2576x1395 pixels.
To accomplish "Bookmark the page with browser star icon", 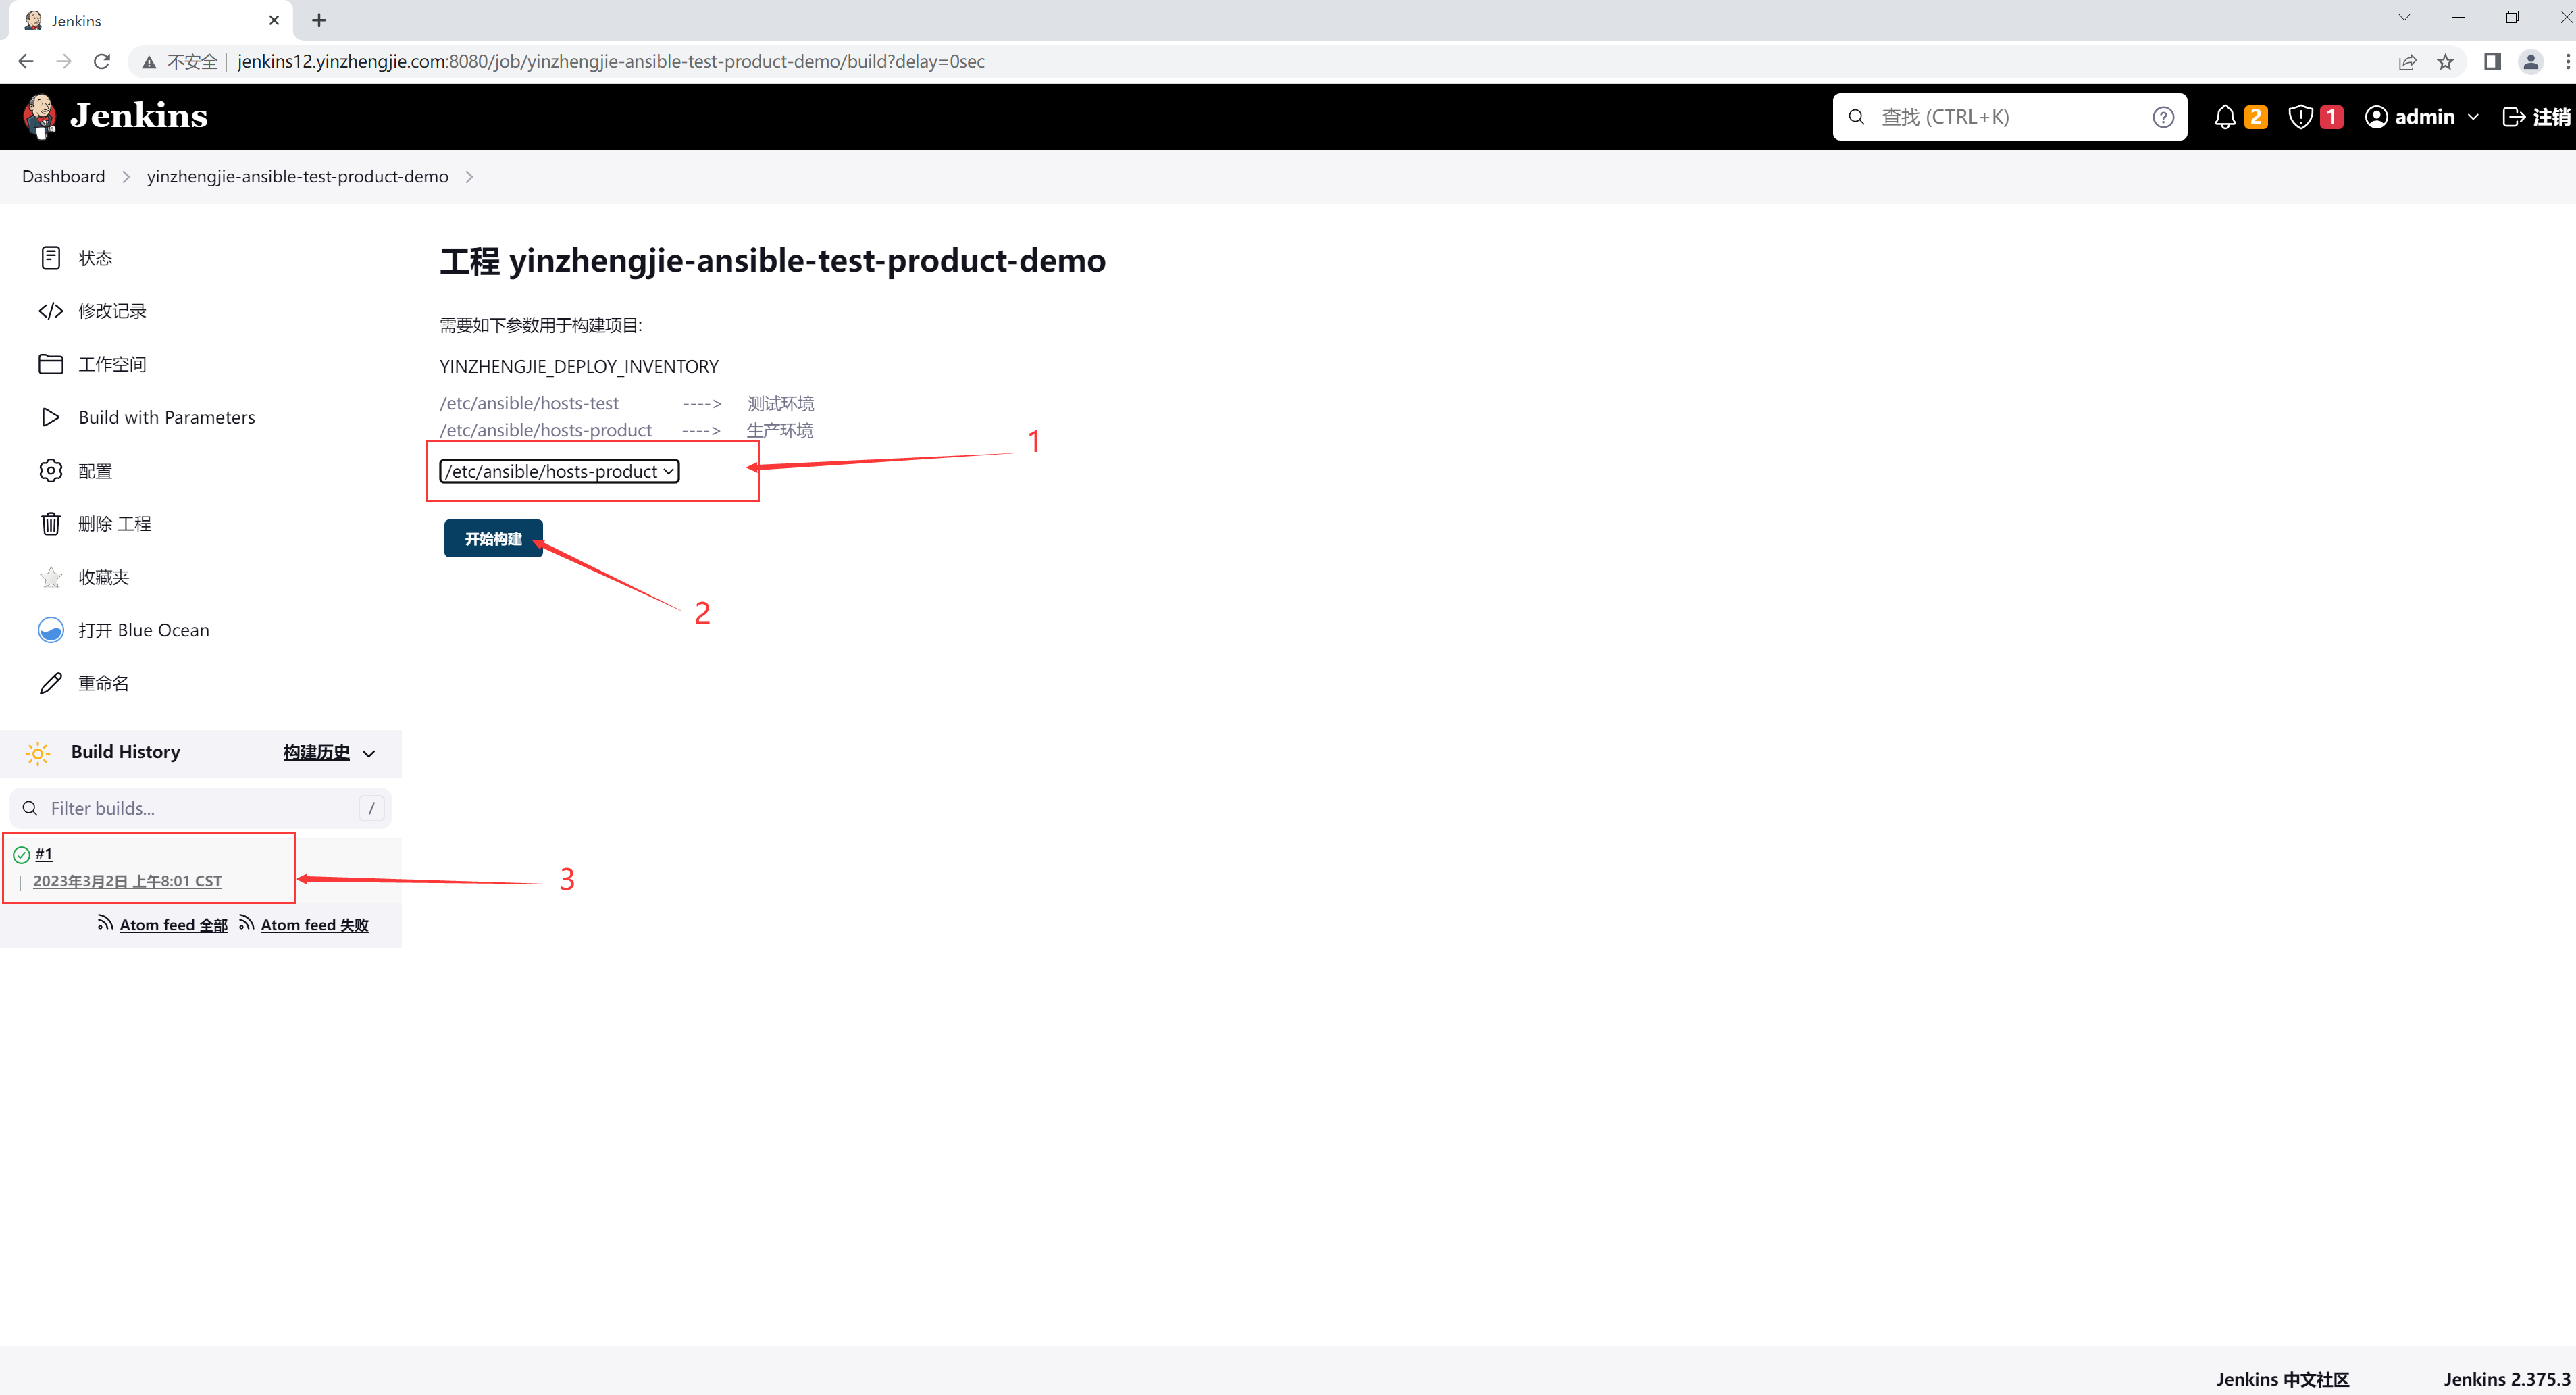I will tap(2445, 62).
